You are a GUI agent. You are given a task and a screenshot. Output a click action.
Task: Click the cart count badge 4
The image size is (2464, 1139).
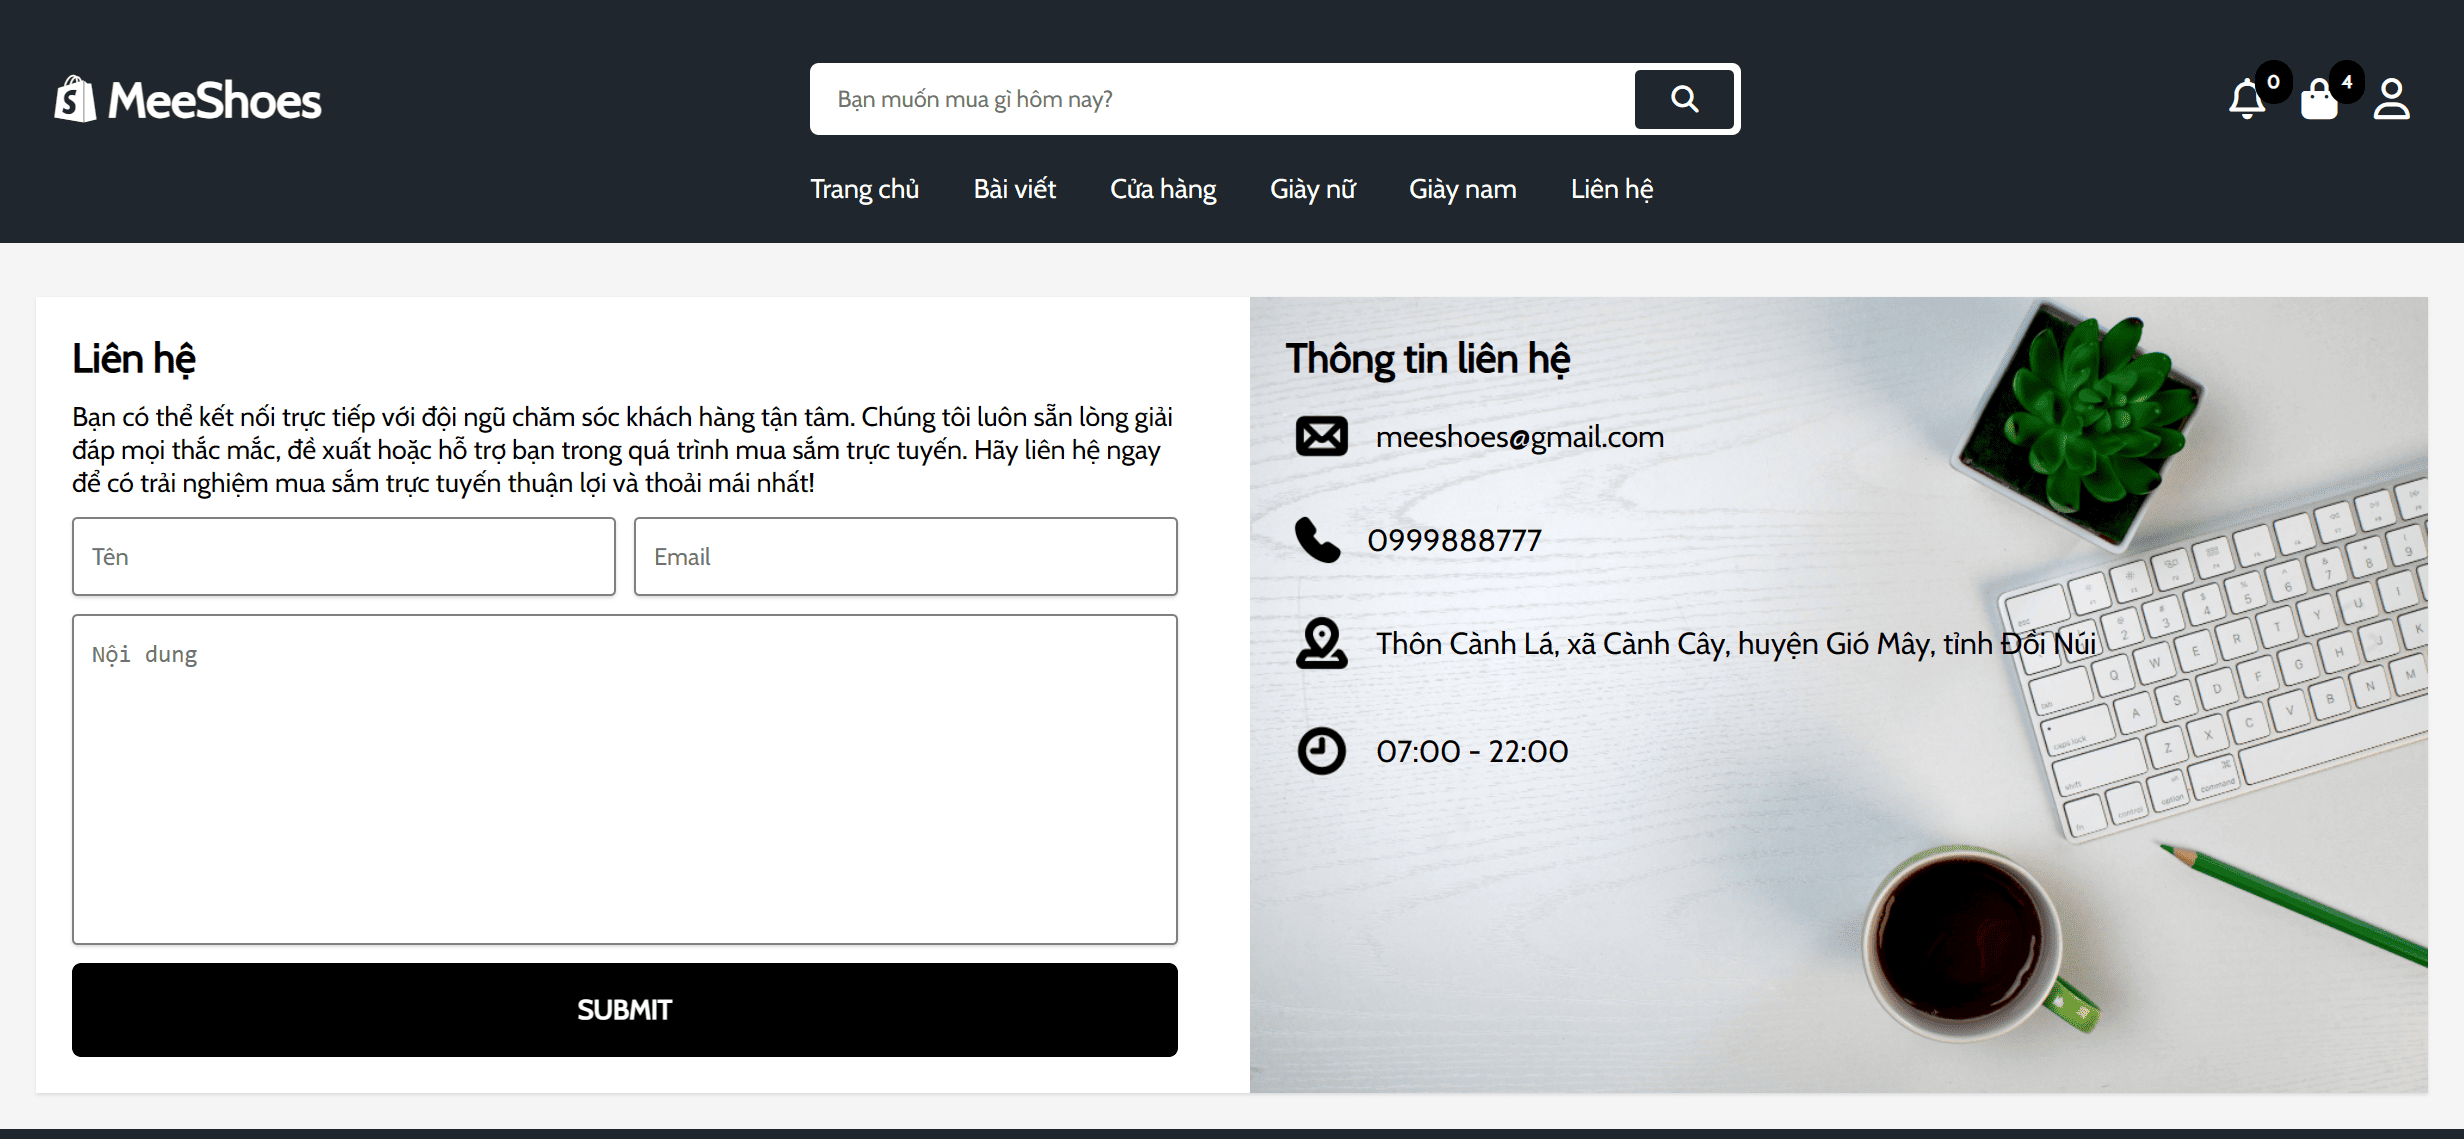coord(2346,82)
